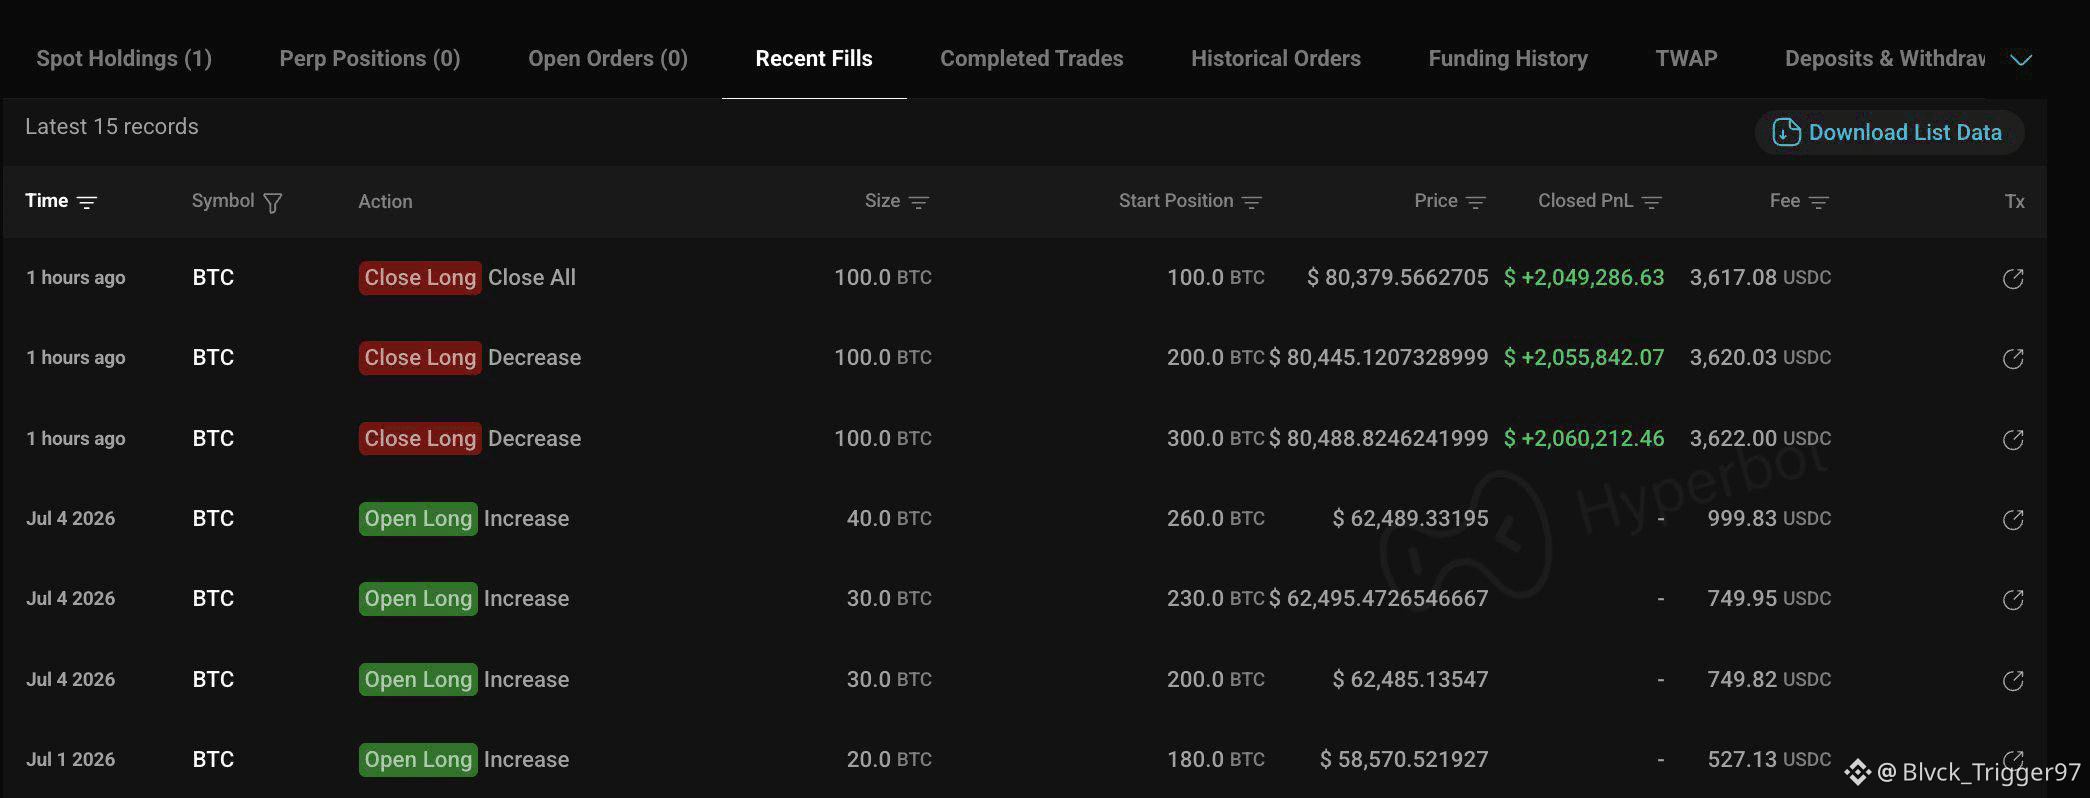The height and width of the screenshot is (798, 2090).
Task: Open transaction link for $62,485.13547 fill
Action: point(2013,680)
